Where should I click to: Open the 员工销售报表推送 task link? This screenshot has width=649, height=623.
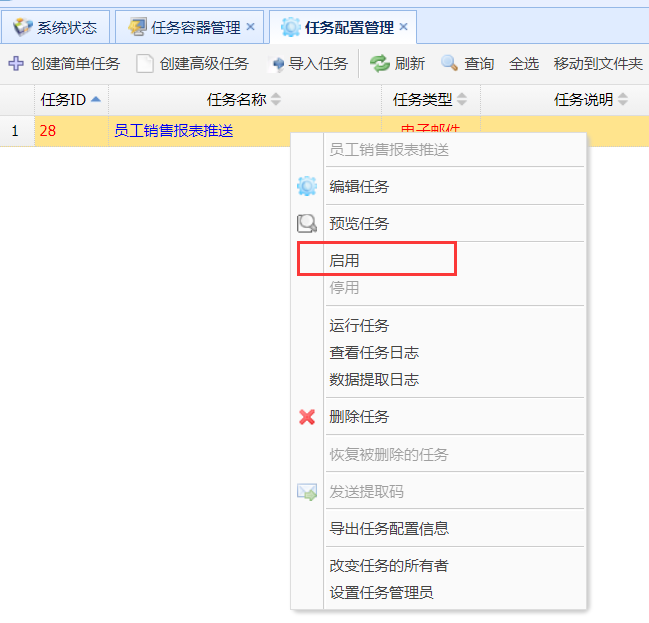click(x=174, y=131)
